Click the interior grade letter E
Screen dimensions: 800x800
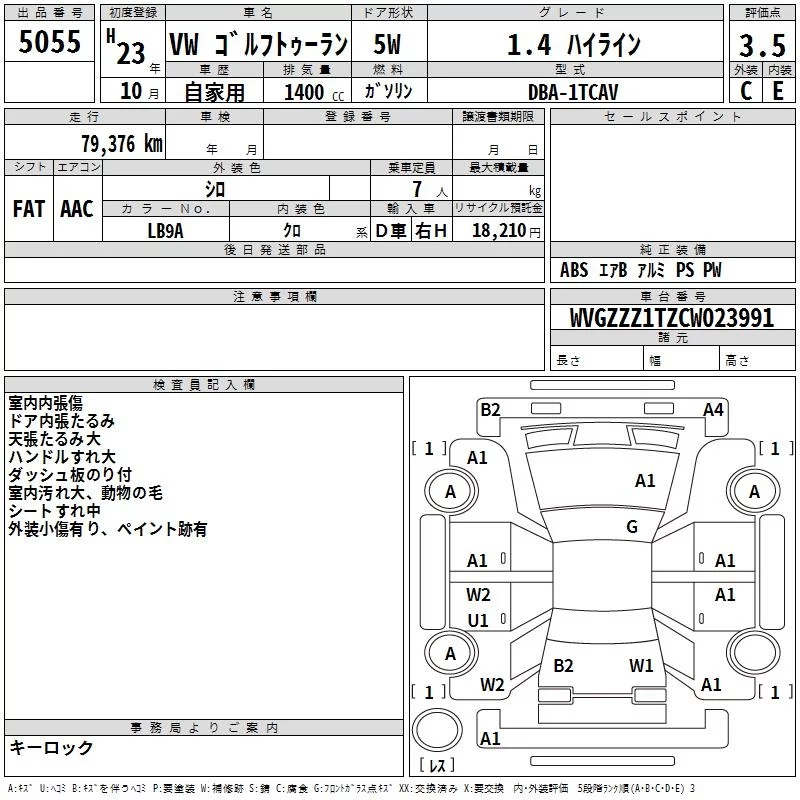pos(778,91)
